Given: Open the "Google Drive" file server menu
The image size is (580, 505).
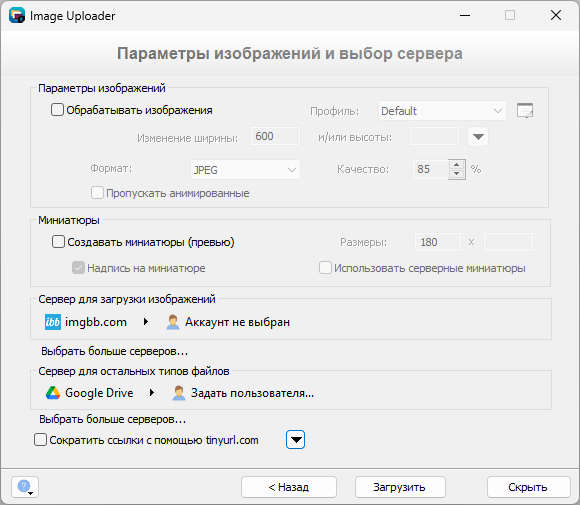Looking at the screenshot, I should [99, 393].
